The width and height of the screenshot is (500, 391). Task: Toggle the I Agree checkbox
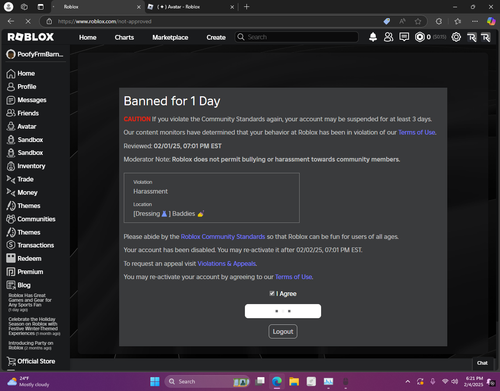click(x=272, y=293)
